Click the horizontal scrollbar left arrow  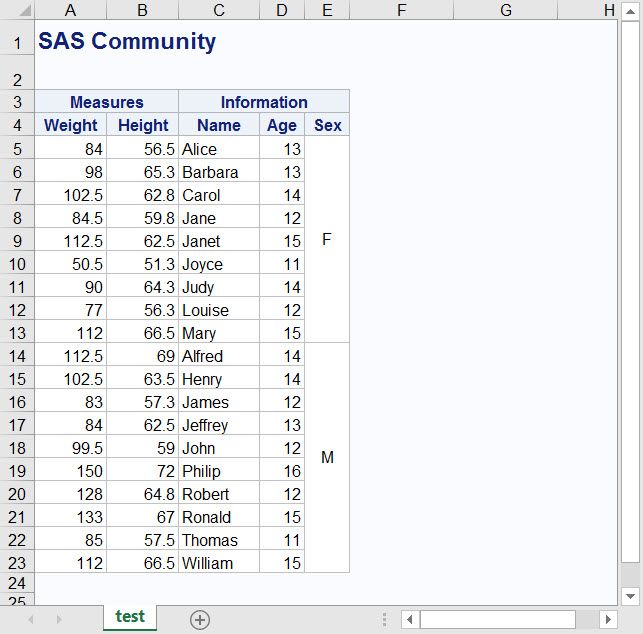410,619
